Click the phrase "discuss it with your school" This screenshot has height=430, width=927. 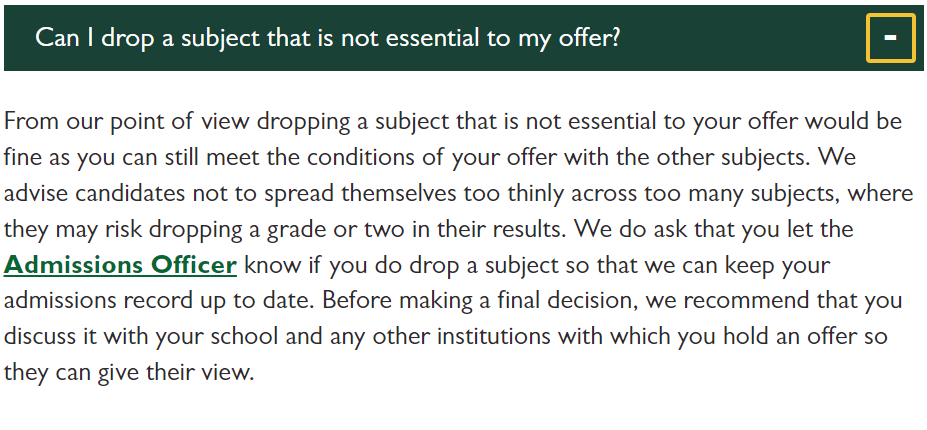(x=141, y=337)
